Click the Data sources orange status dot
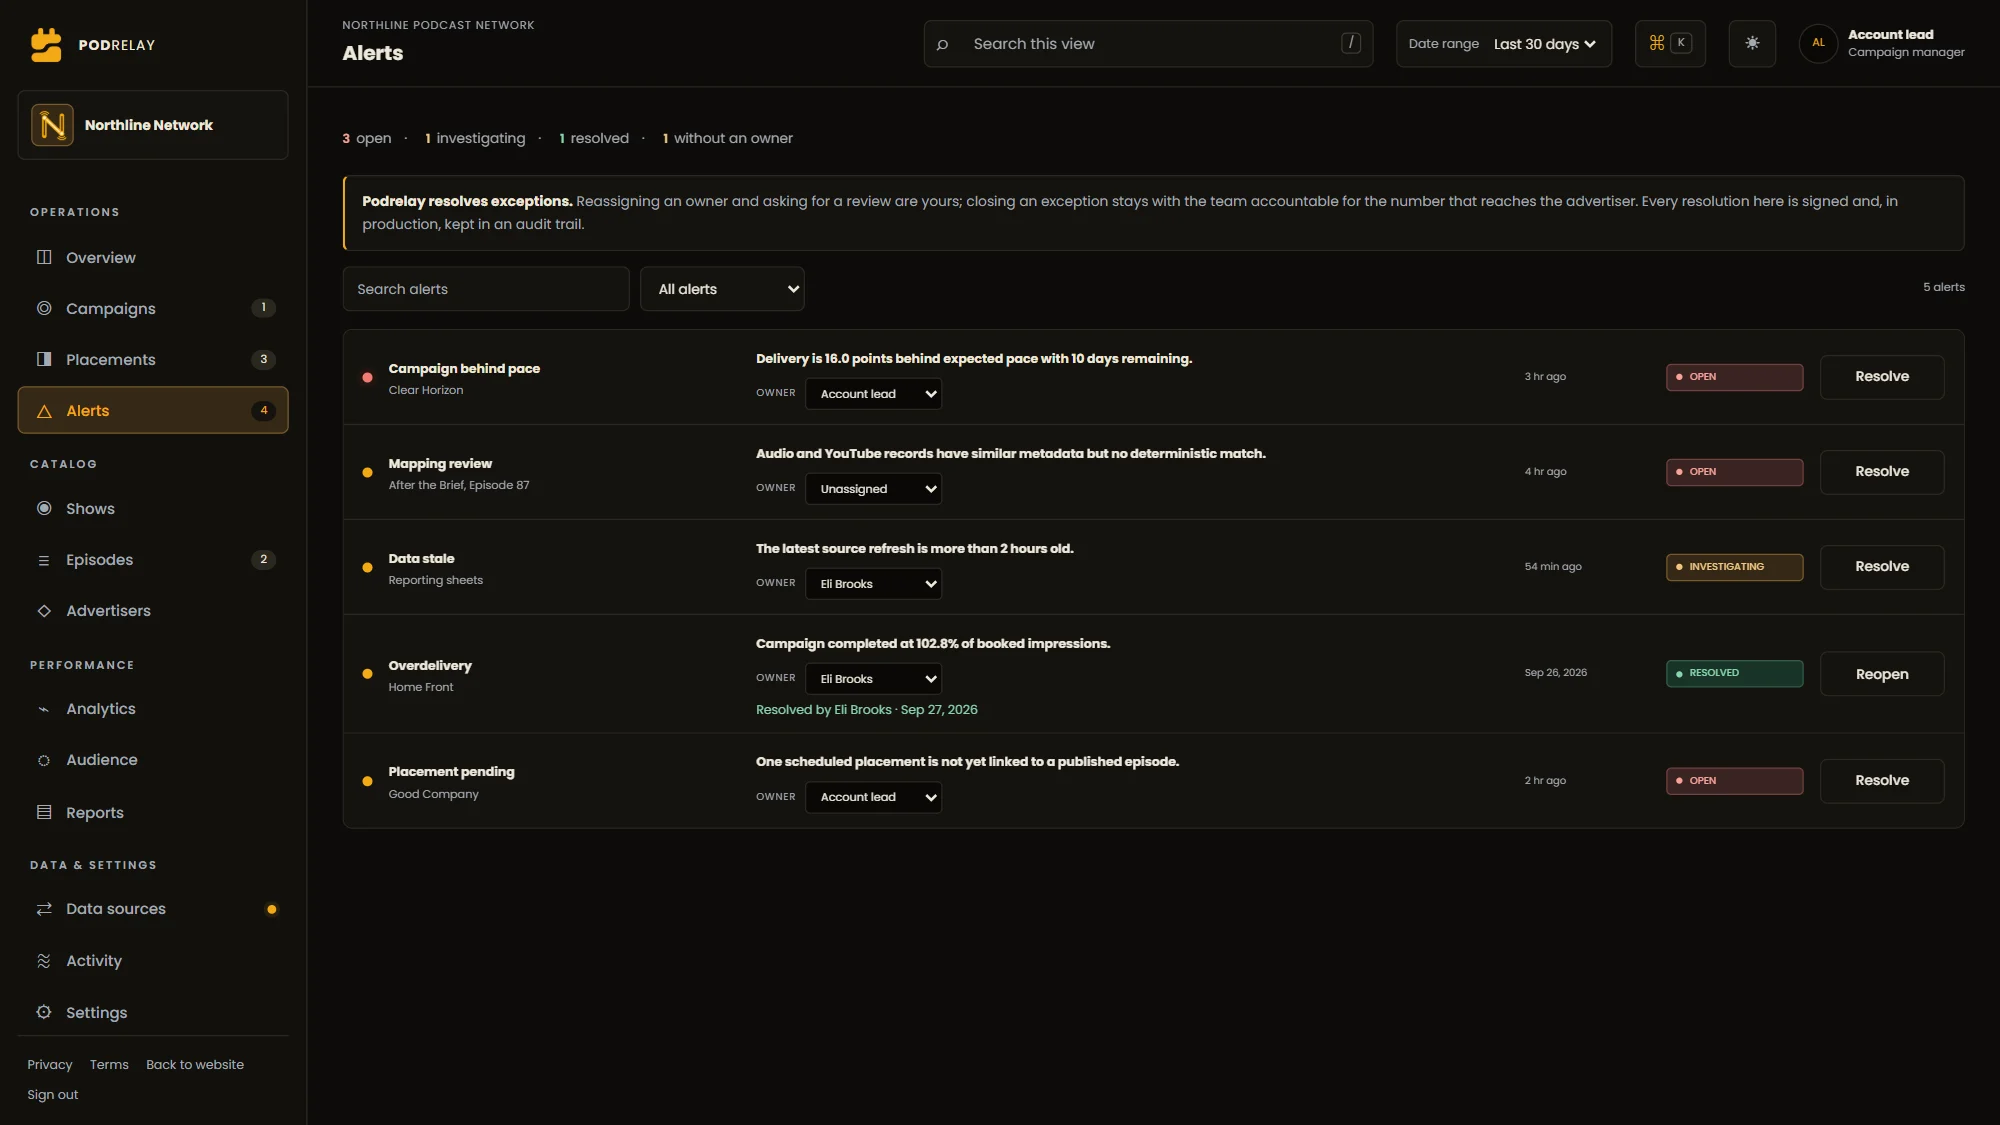 (x=271, y=909)
